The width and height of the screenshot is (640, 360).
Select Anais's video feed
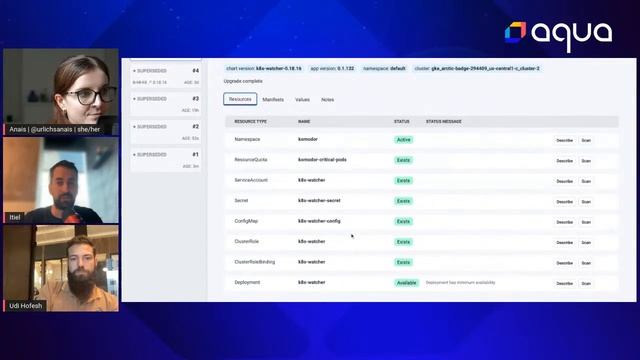pyautogui.click(x=61, y=92)
